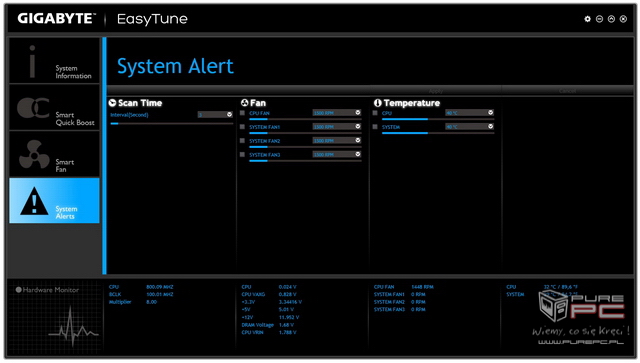640x363 pixels.
Task: Adjust the CPU FAN threshold slider
Action: click(305, 119)
